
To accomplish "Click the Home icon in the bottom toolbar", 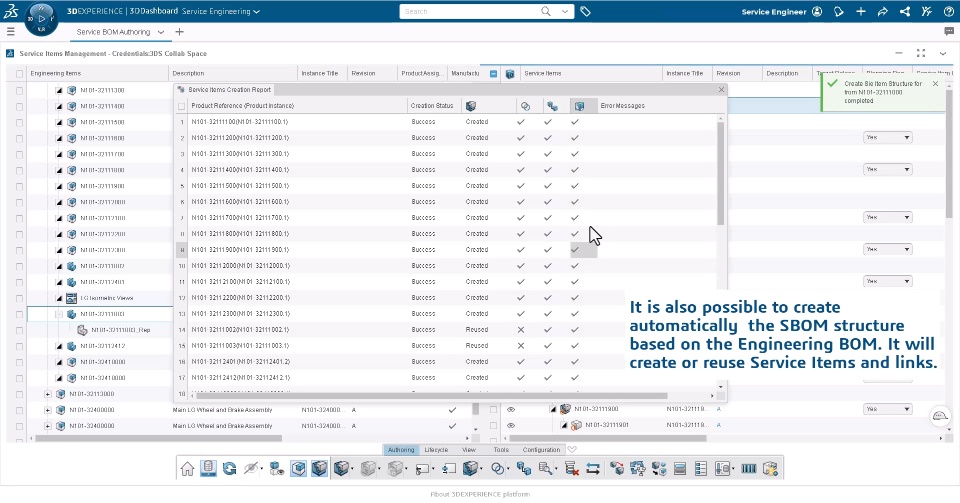I will pyautogui.click(x=187, y=469).
